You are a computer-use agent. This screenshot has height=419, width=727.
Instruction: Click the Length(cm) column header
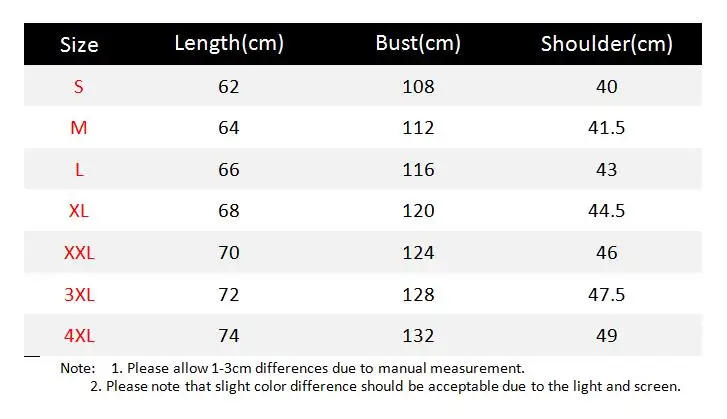pos(229,44)
